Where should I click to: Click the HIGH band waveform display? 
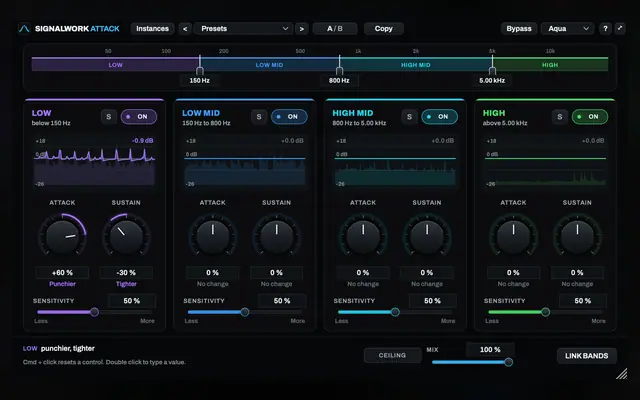point(545,162)
